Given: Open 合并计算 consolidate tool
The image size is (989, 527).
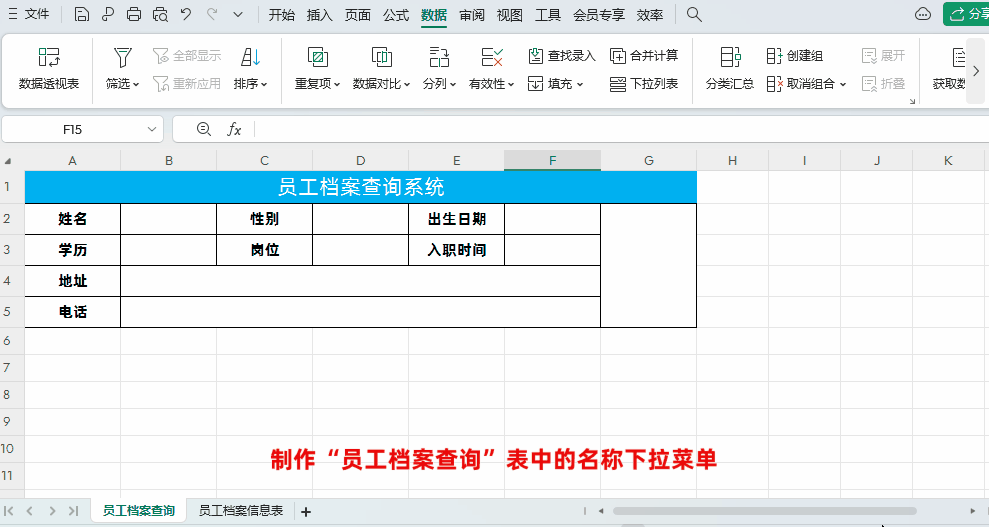Looking at the screenshot, I should pyautogui.click(x=644, y=55).
